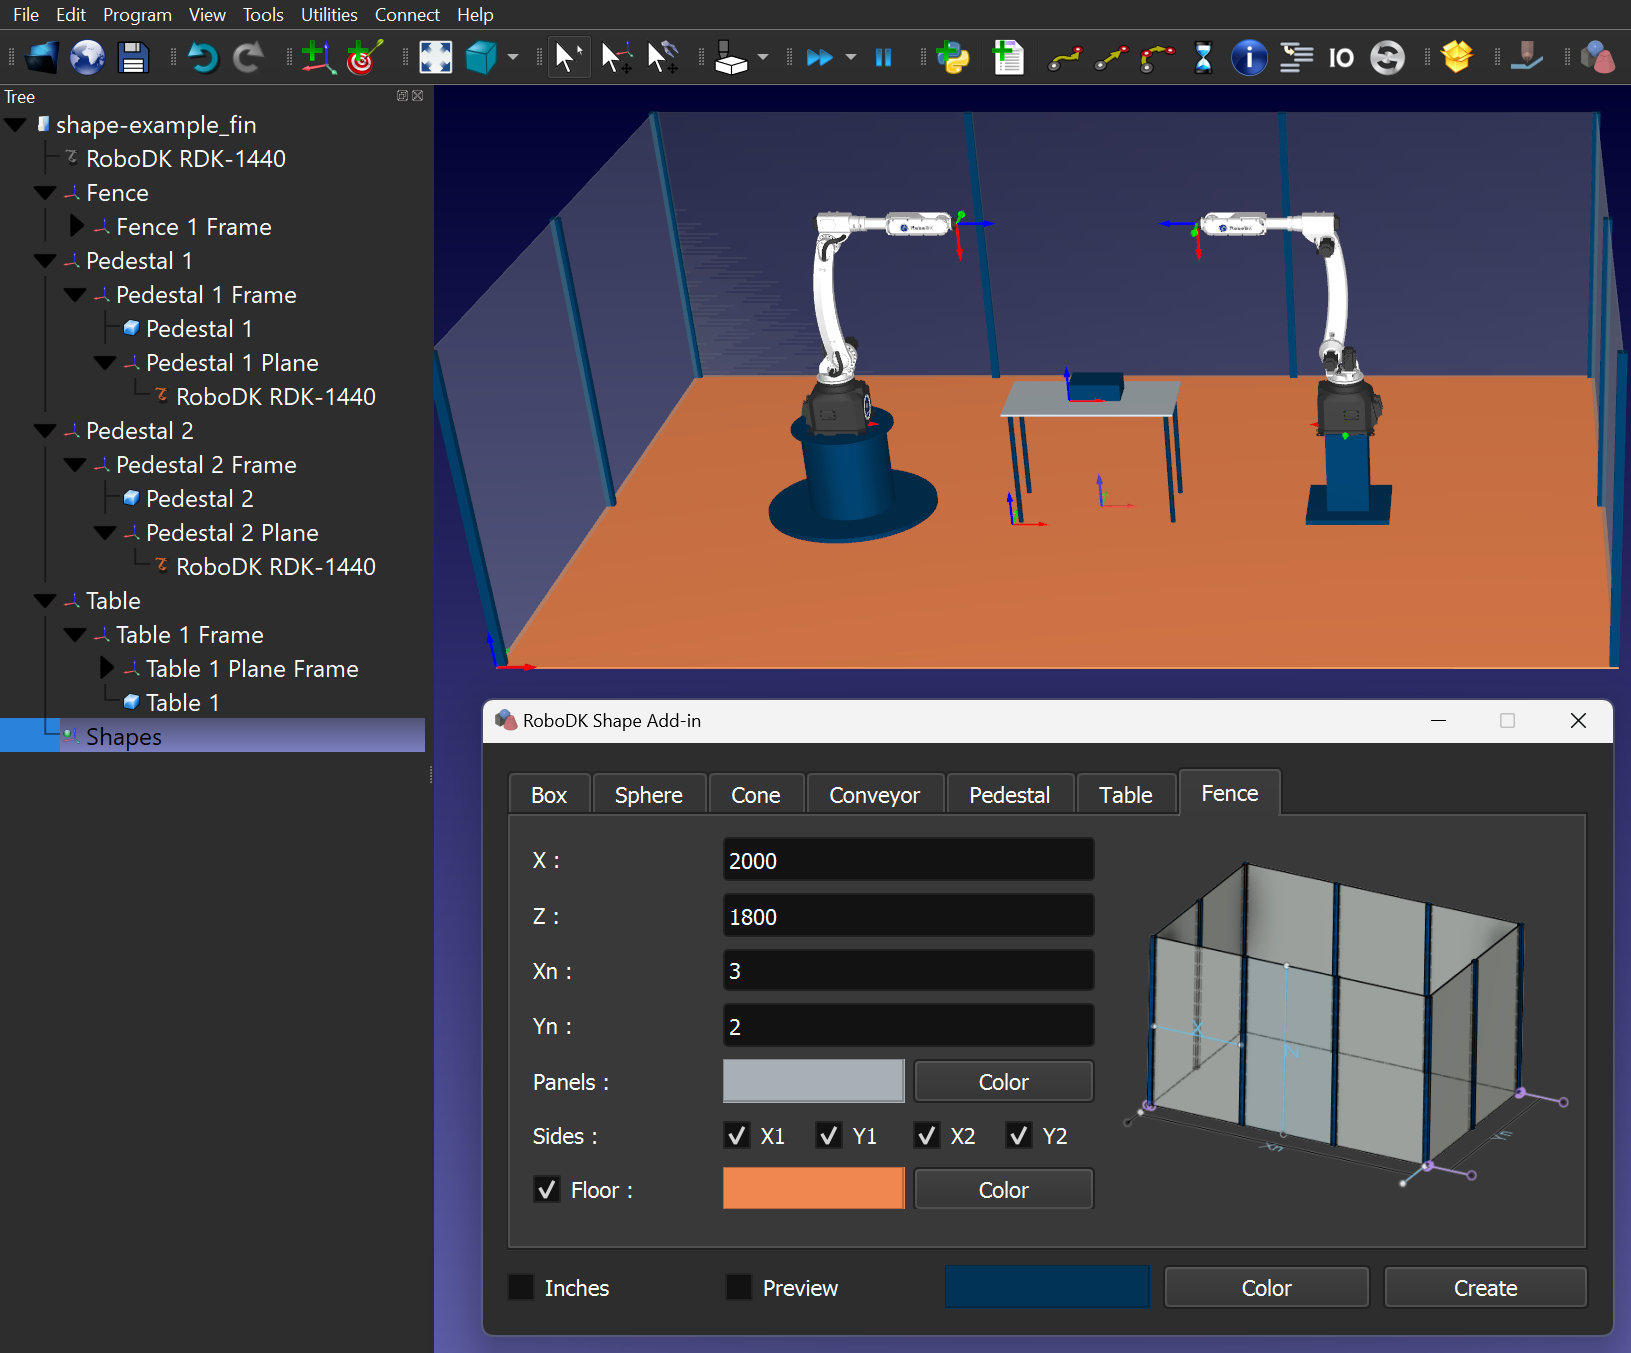1631x1353 pixels.
Task: Open online library globe icon
Action: tap(87, 57)
